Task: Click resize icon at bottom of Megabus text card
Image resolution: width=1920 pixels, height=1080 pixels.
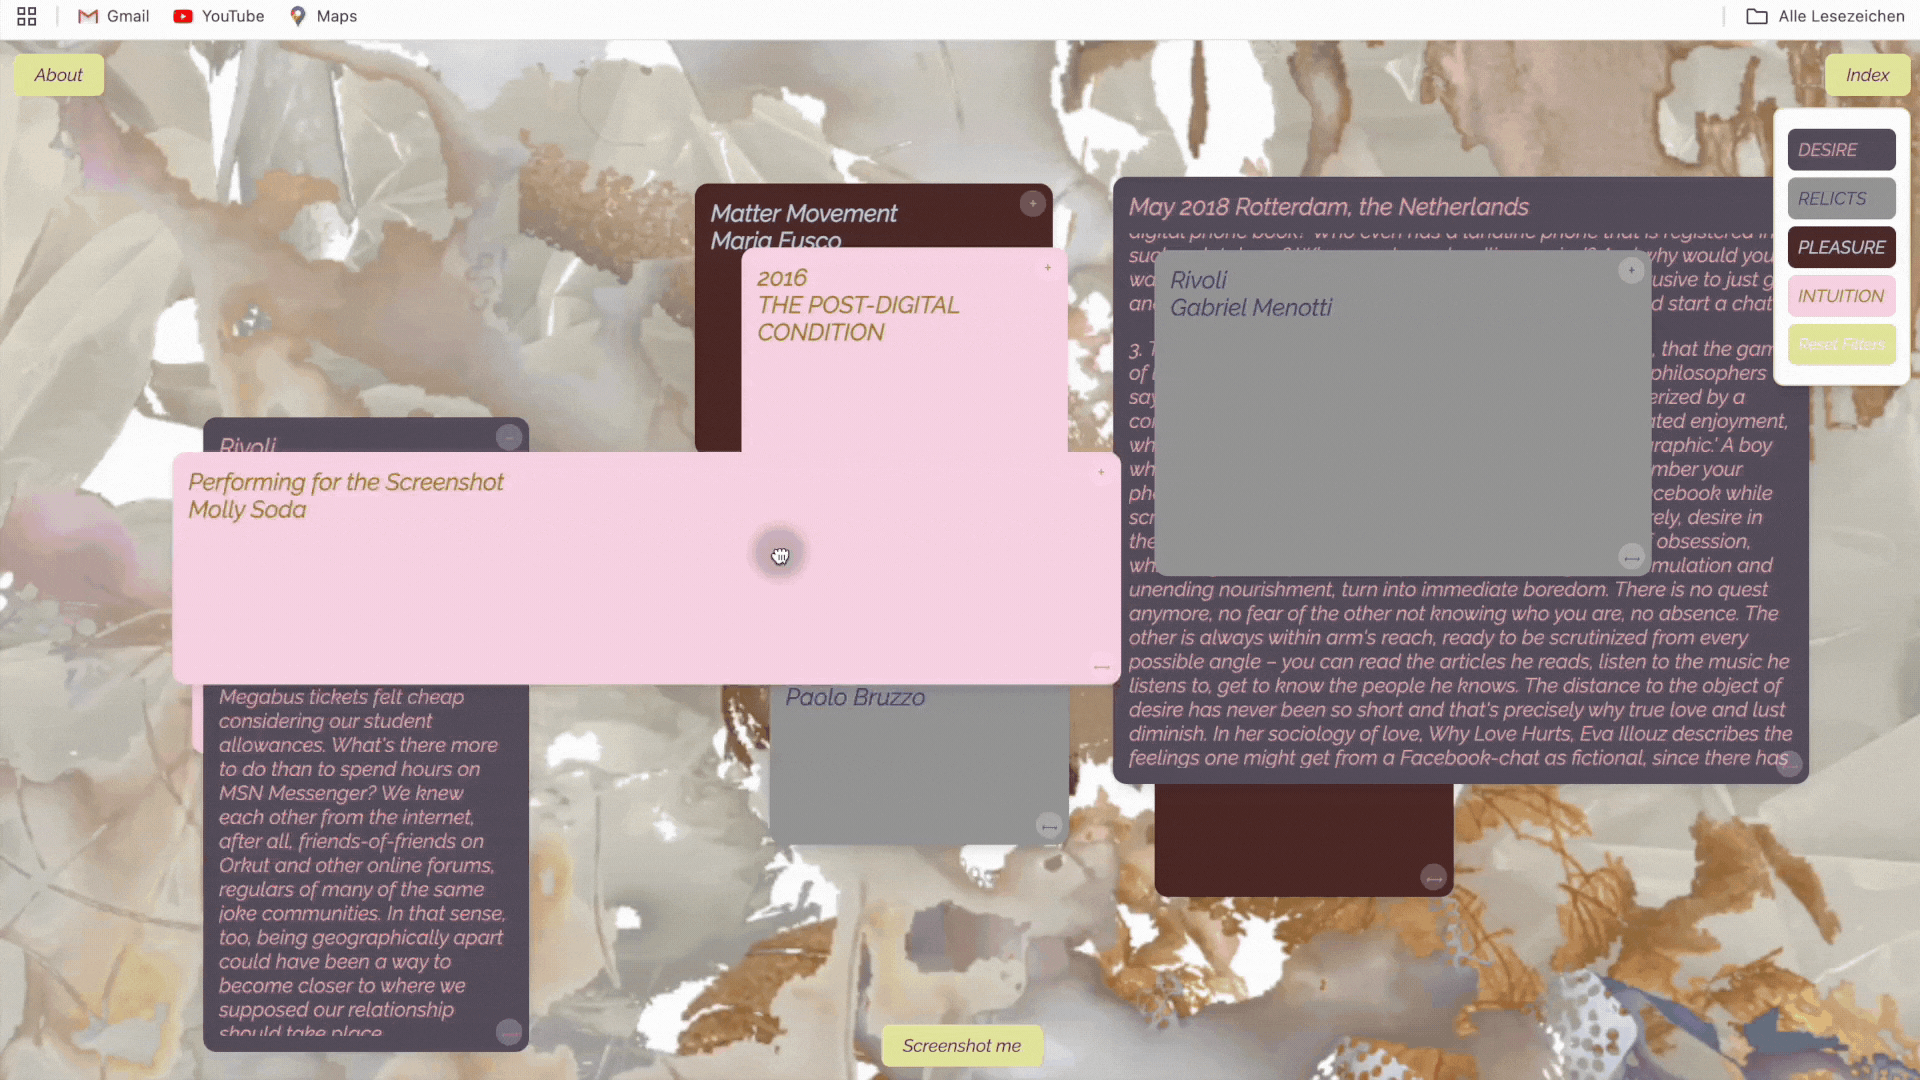Action: click(x=509, y=1032)
